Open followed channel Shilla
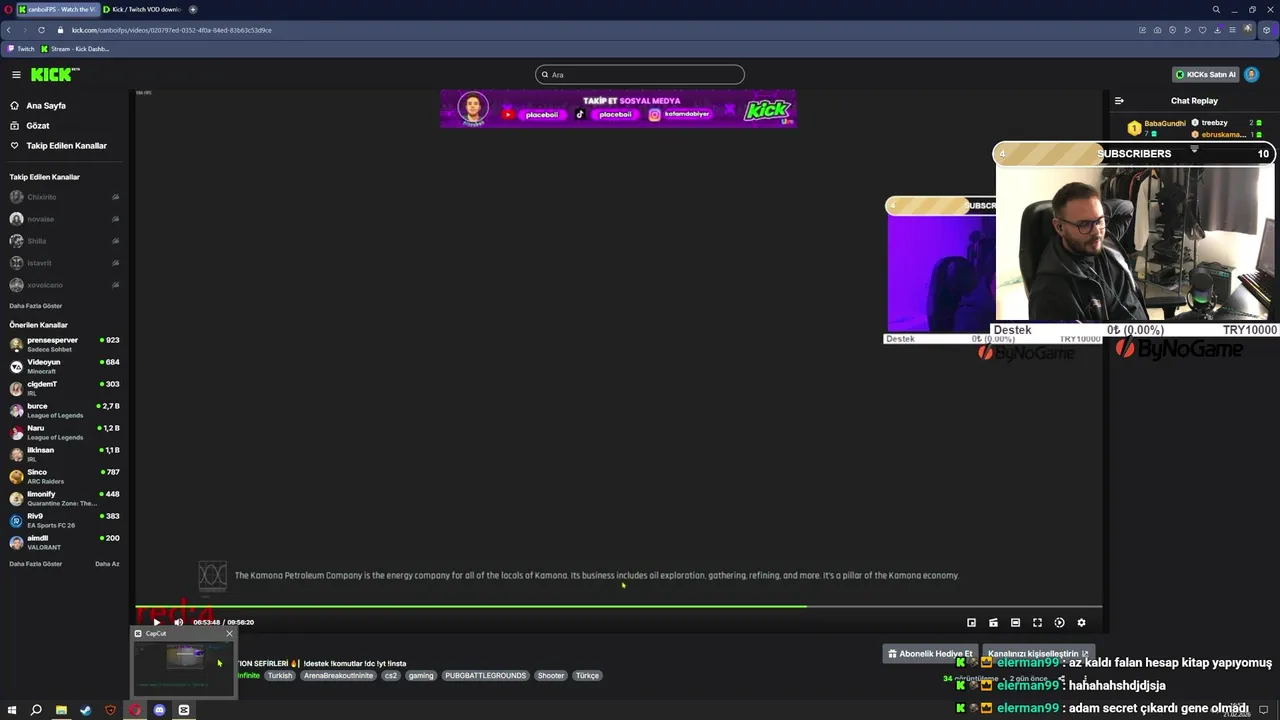1280x720 pixels. click(x=64, y=241)
